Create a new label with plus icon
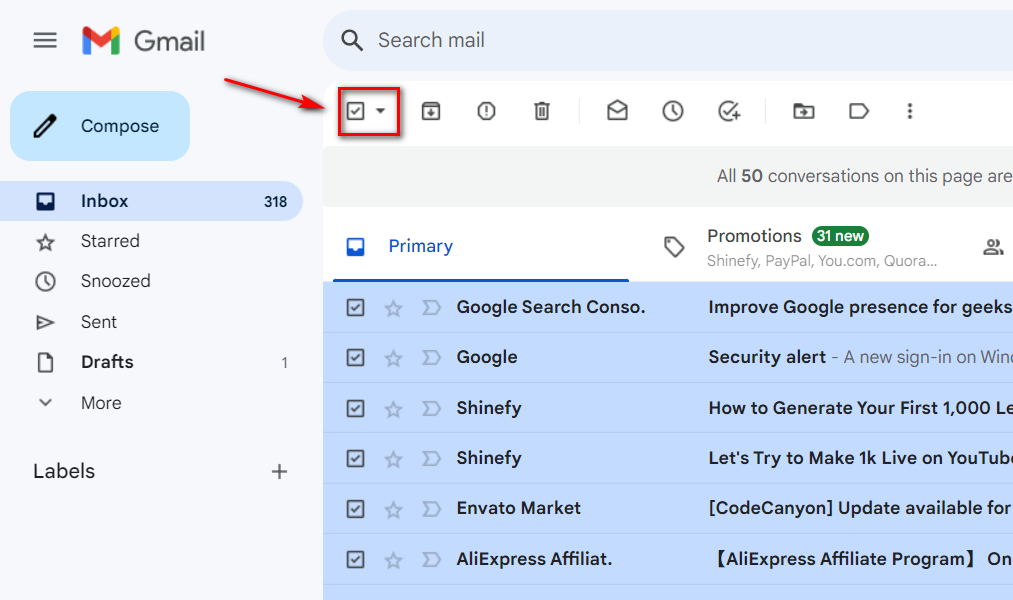 279,471
